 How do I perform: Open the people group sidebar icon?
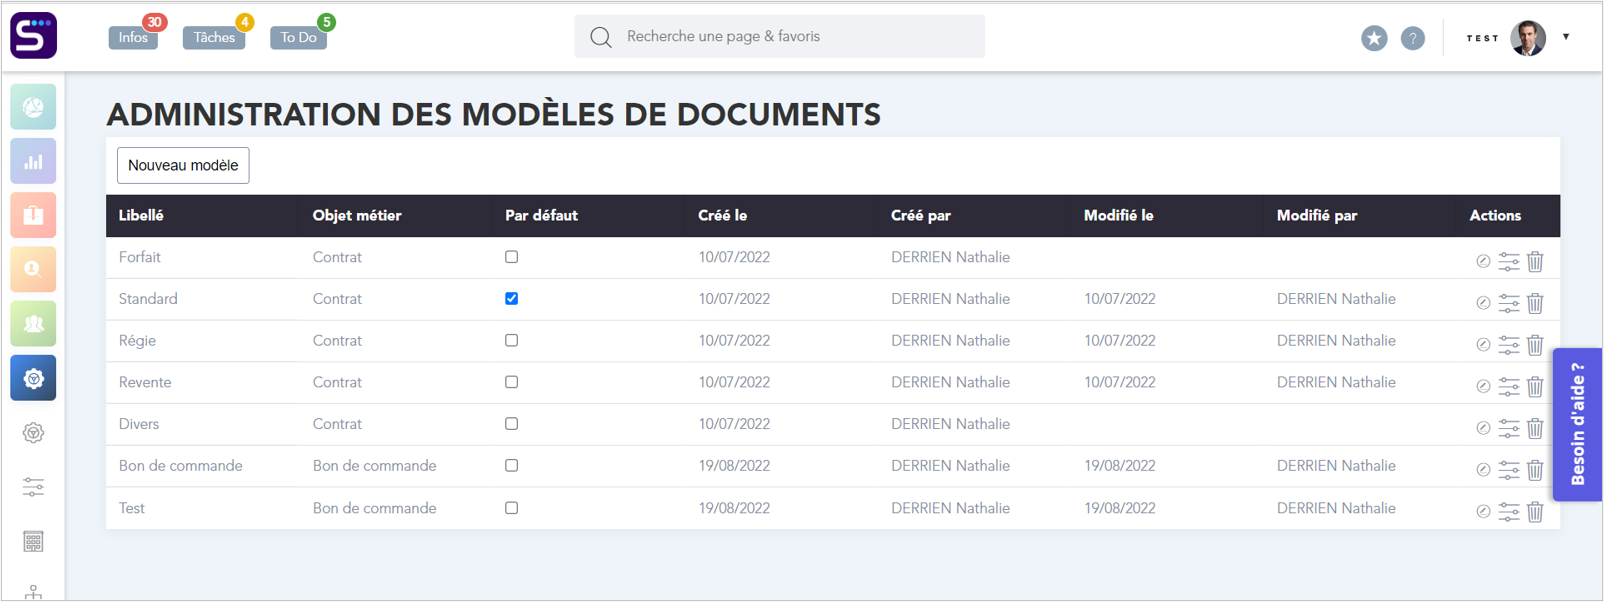(x=33, y=324)
